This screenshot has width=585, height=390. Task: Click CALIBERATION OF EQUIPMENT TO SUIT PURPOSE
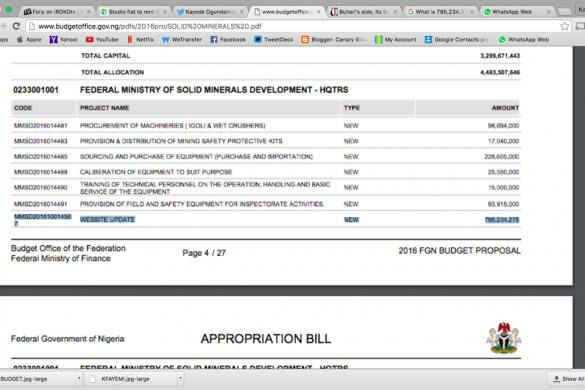coord(156,172)
